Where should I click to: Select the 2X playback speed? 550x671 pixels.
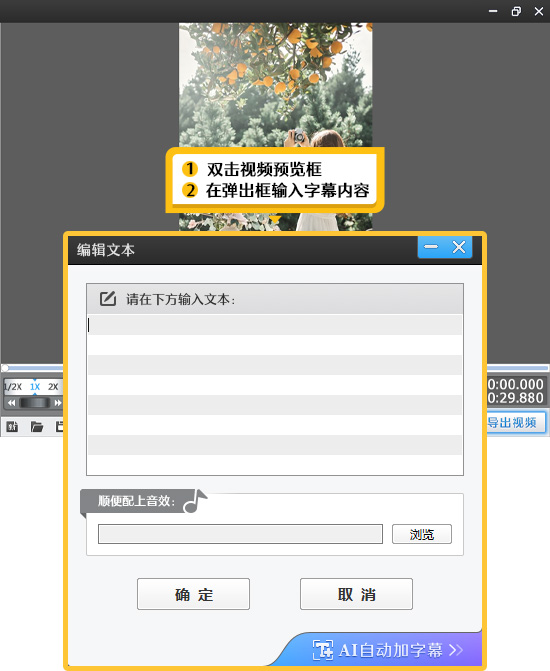pyautogui.click(x=53, y=387)
